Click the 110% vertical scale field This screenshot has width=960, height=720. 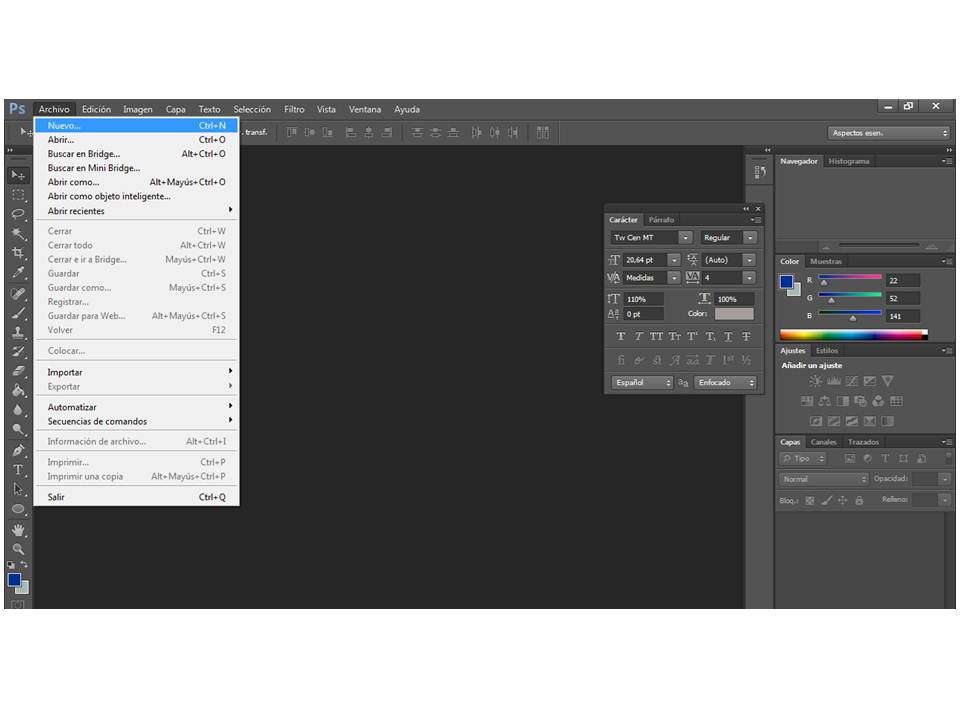643,299
